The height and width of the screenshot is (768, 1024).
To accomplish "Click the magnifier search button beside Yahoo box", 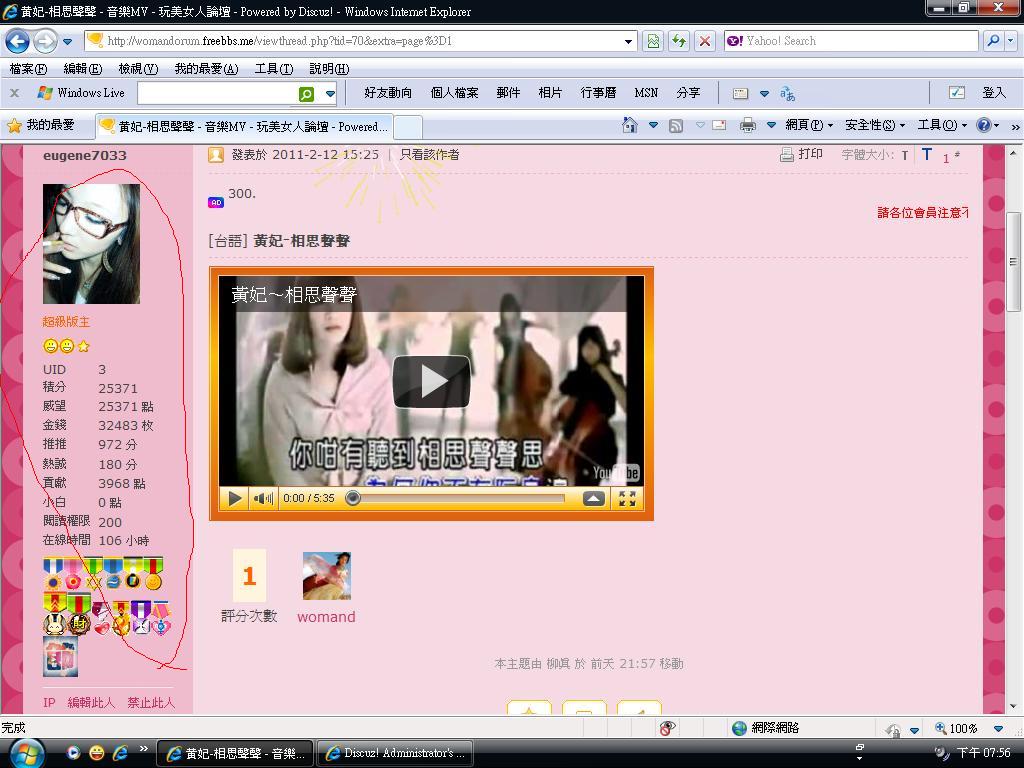I will coord(993,40).
